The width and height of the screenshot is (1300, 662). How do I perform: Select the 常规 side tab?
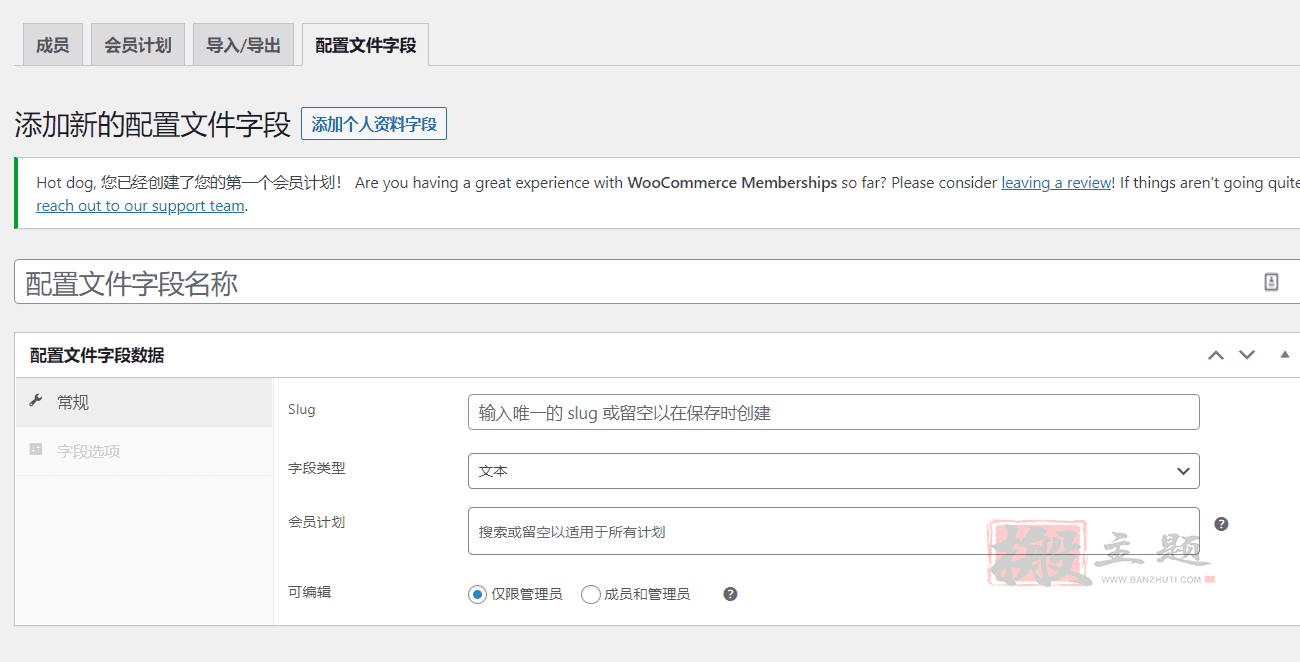(144, 402)
